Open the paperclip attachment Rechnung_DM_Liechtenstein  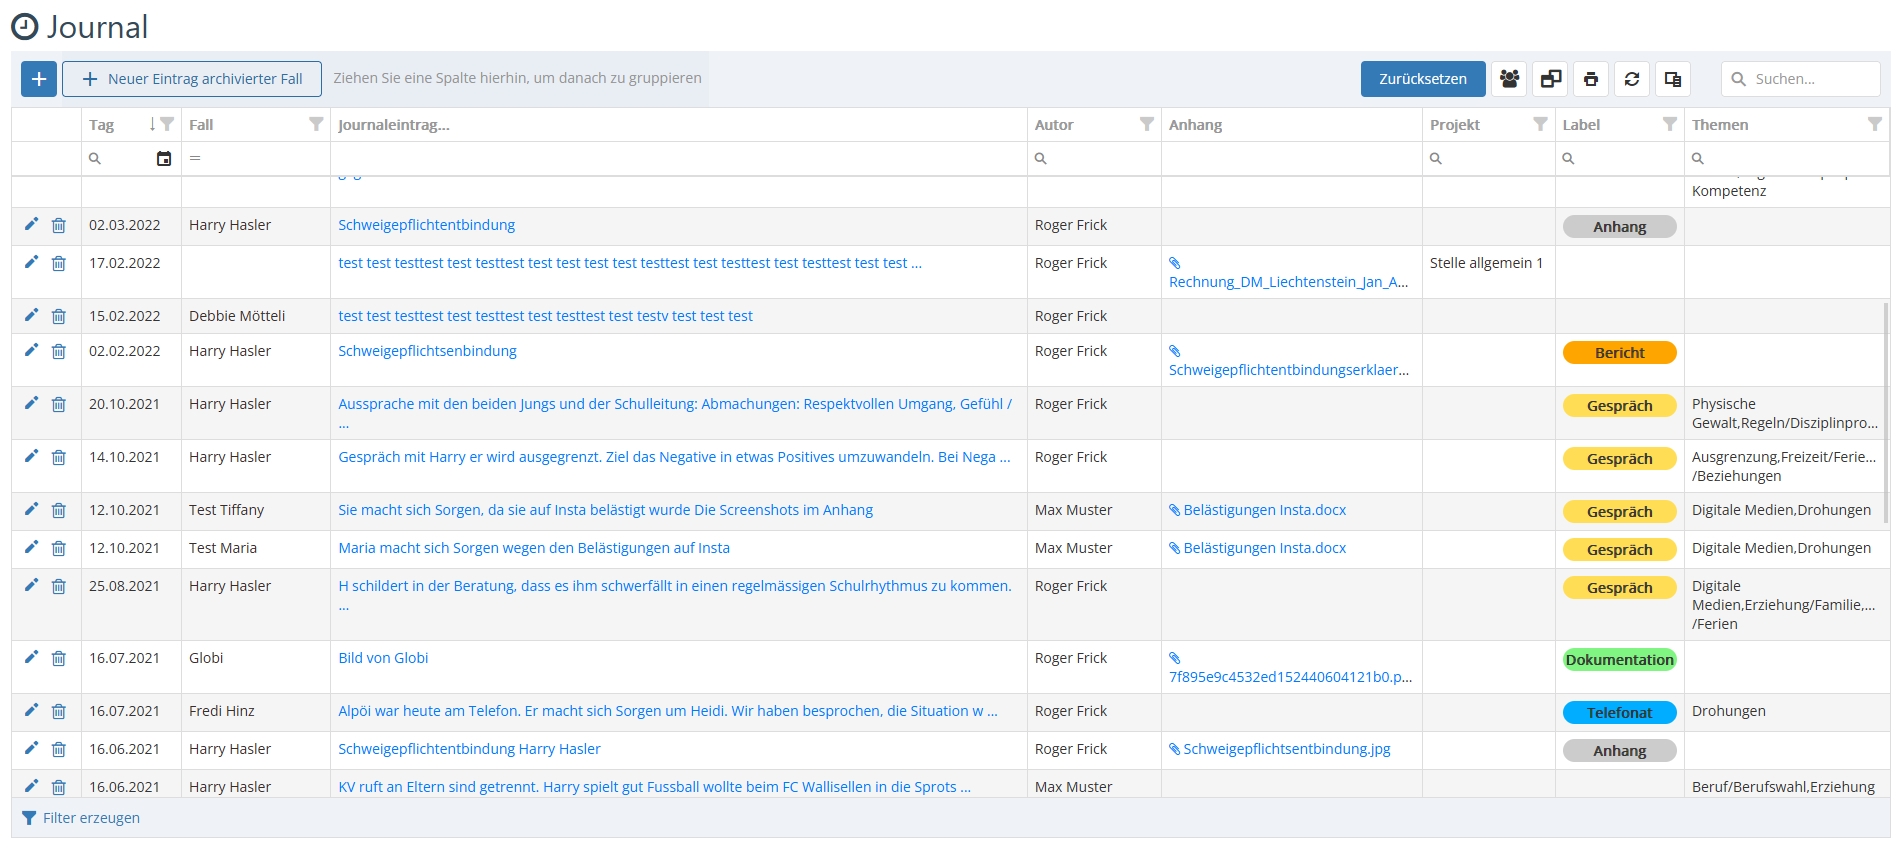click(x=1288, y=282)
